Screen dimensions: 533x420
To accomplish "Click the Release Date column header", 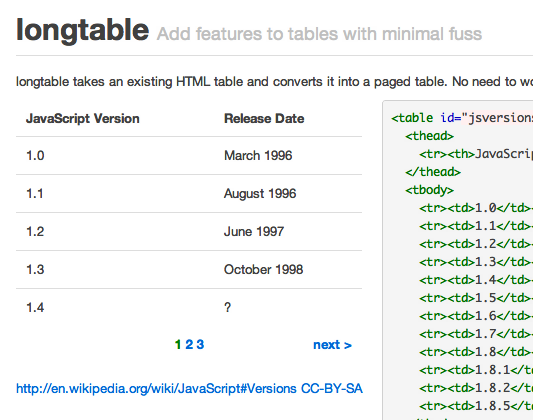I will pyautogui.click(x=264, y=118).
